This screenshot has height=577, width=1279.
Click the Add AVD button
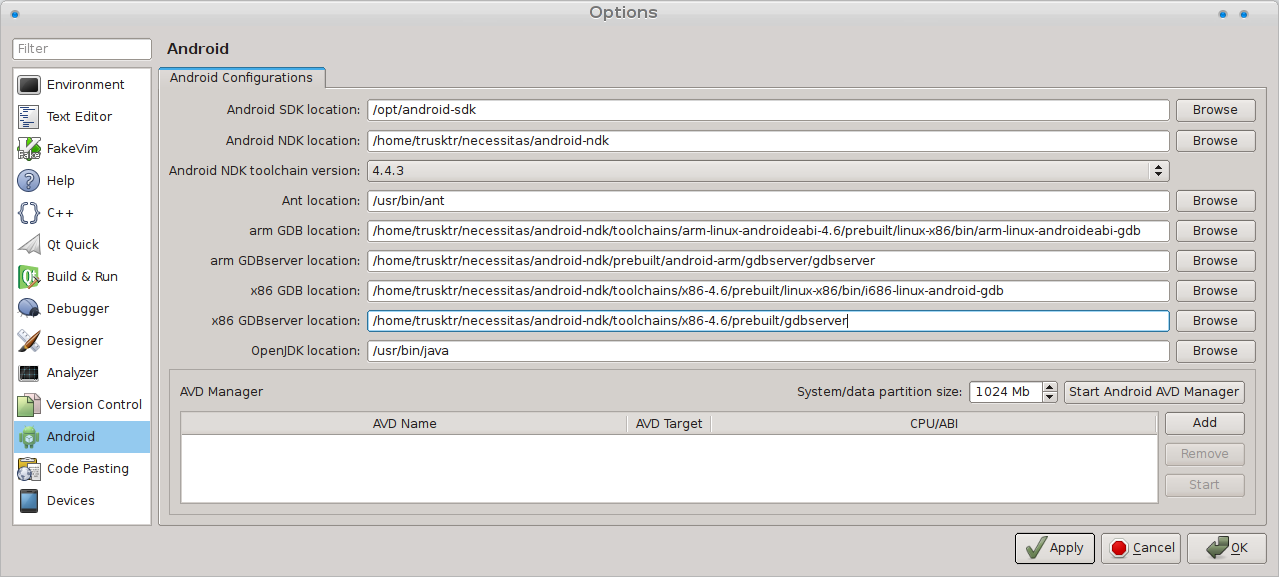(1204, 423)
